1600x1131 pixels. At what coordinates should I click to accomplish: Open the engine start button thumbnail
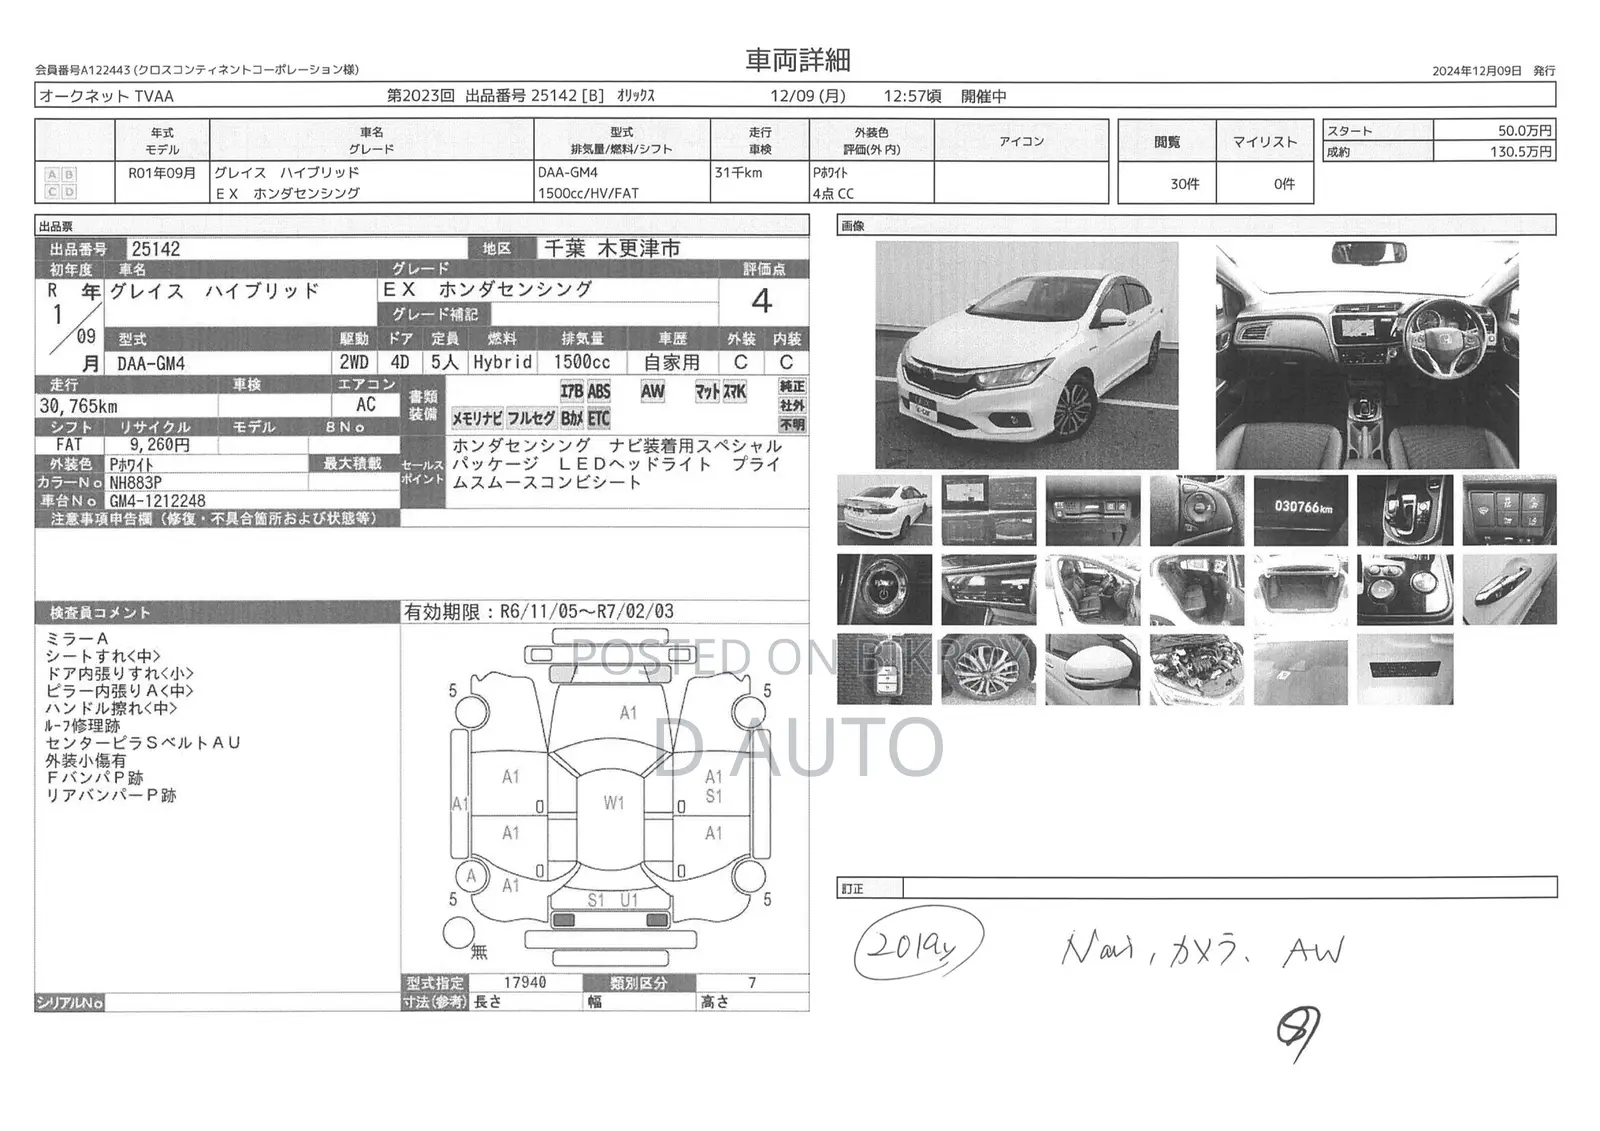(884, 590)
